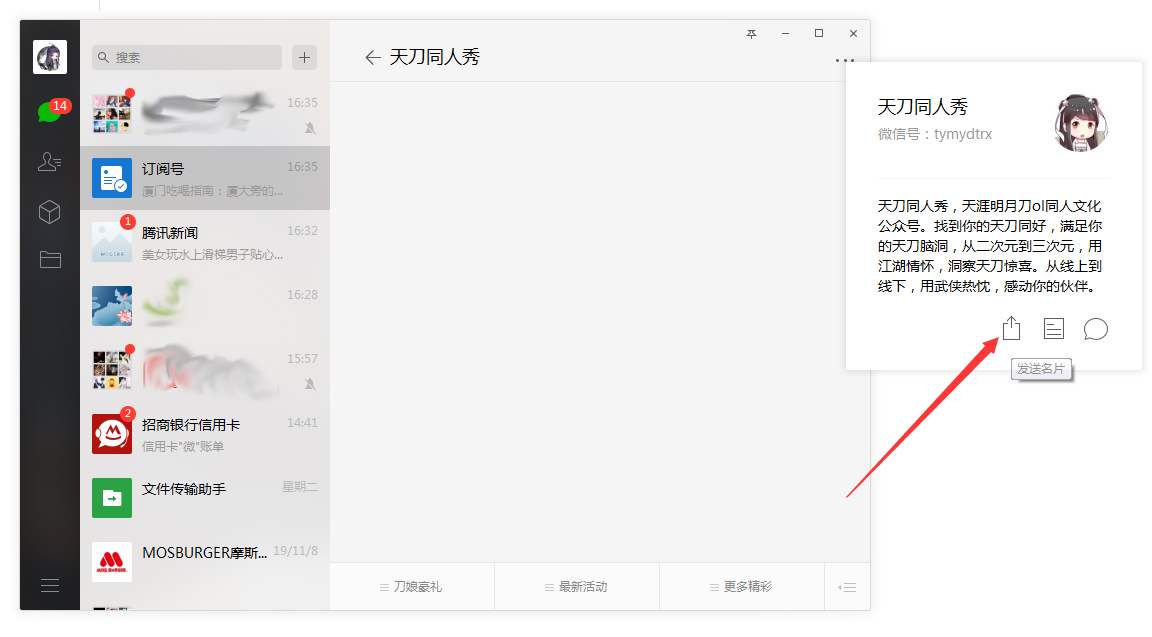Screen dimensions: 1152x637
Task: Open the chat Files folder in sidebar
Action: coord(50,261)
